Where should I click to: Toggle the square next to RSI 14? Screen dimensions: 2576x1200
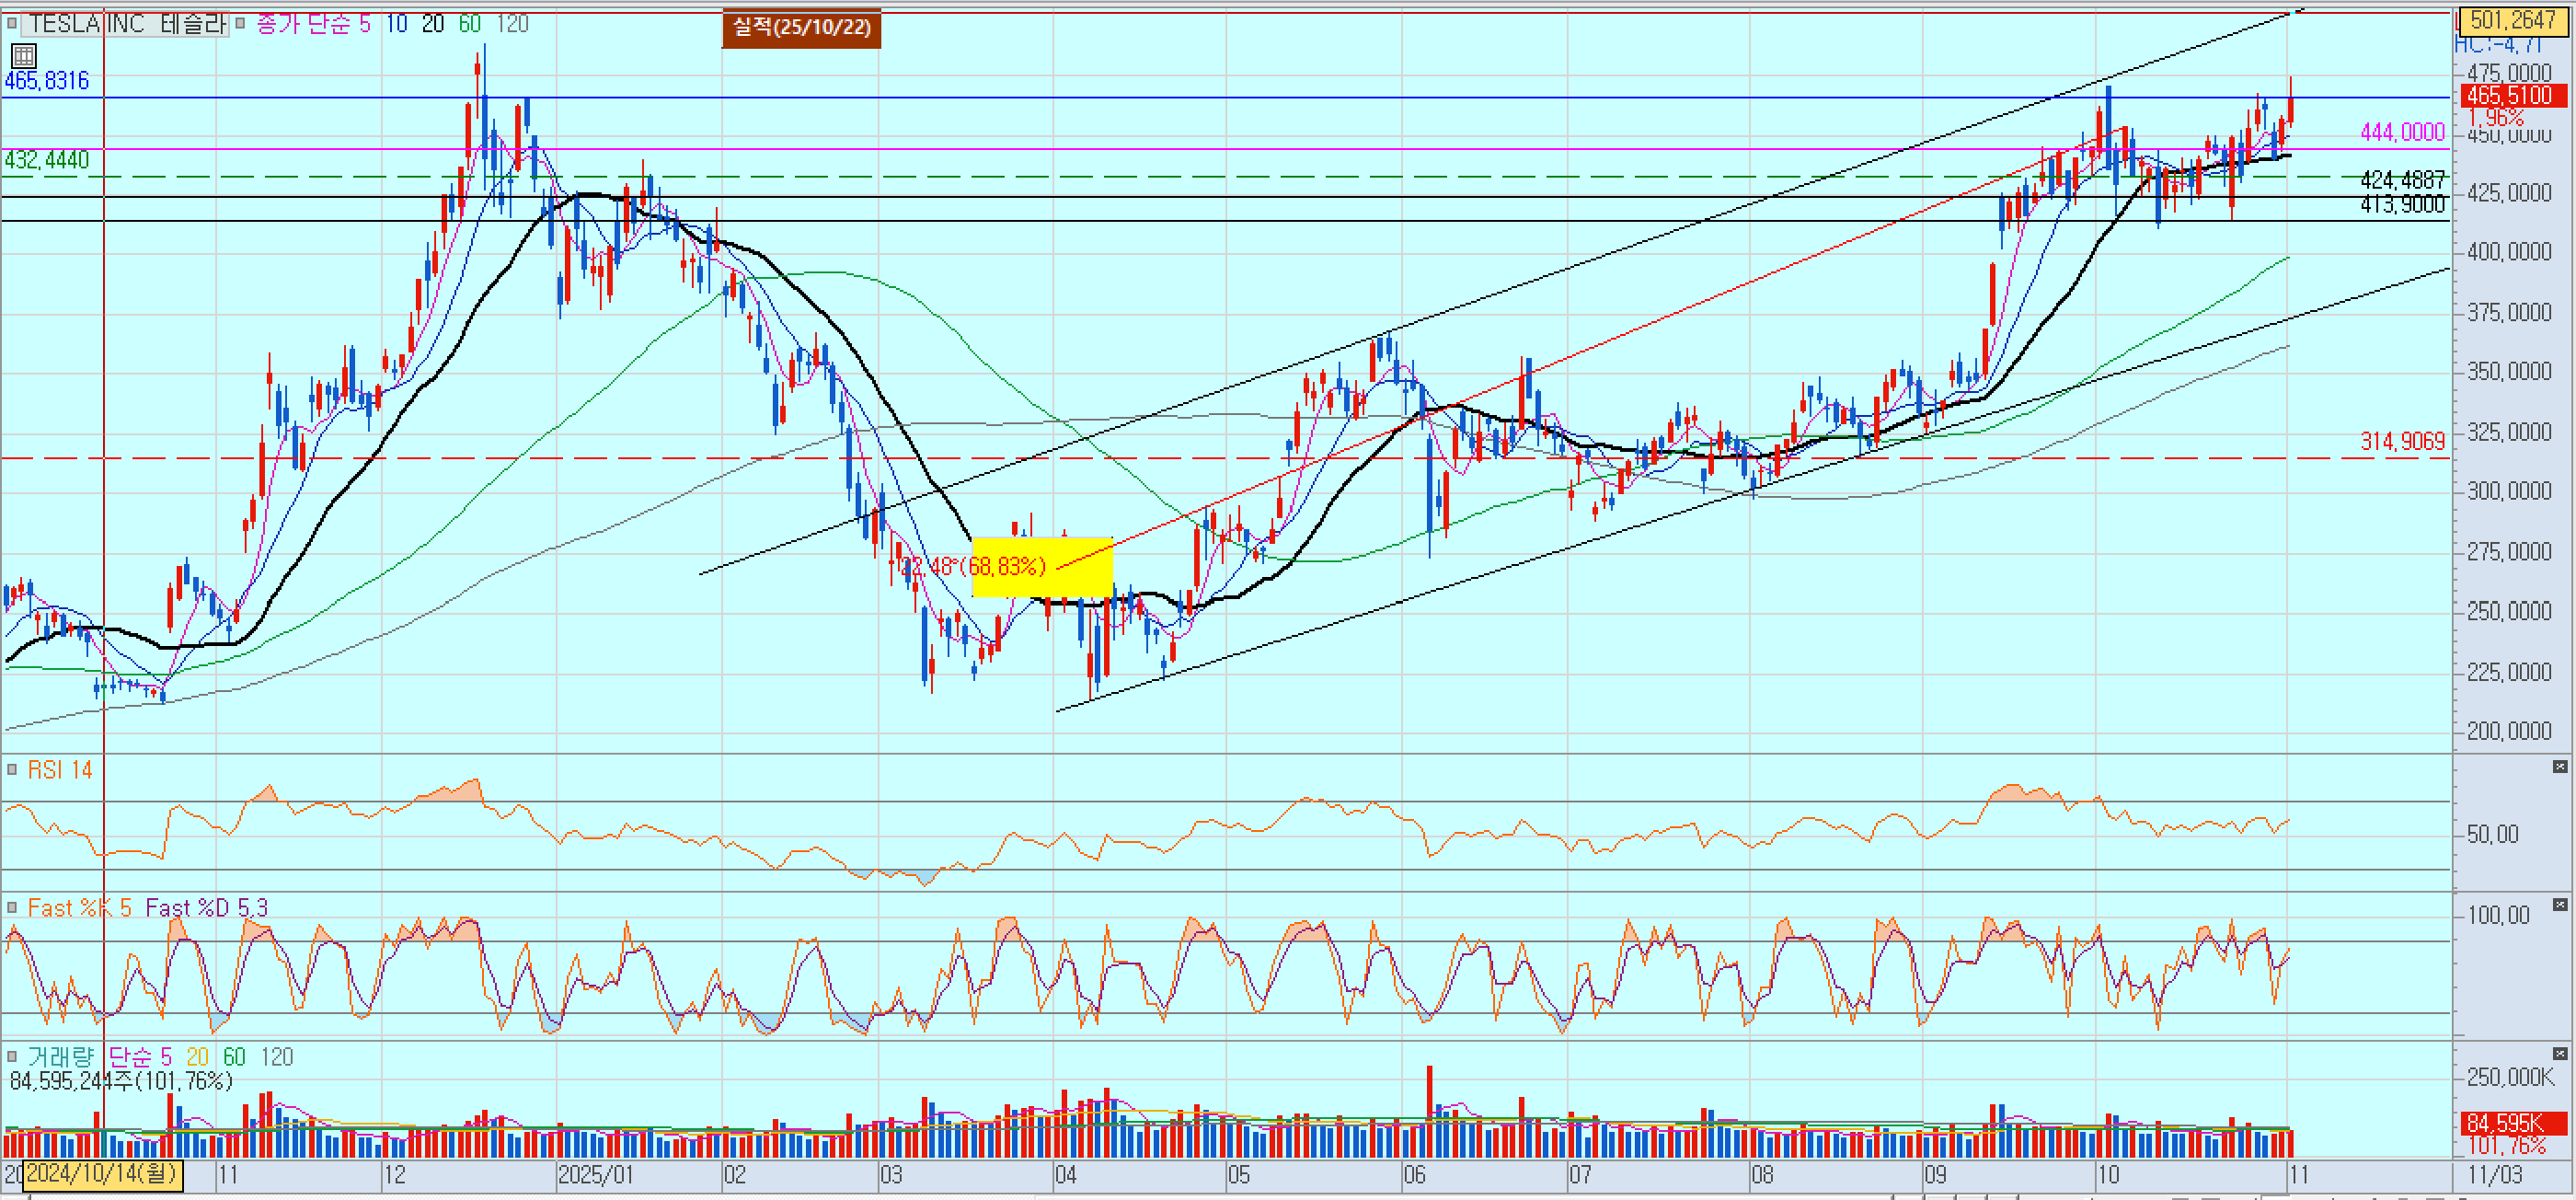point(12,769)
